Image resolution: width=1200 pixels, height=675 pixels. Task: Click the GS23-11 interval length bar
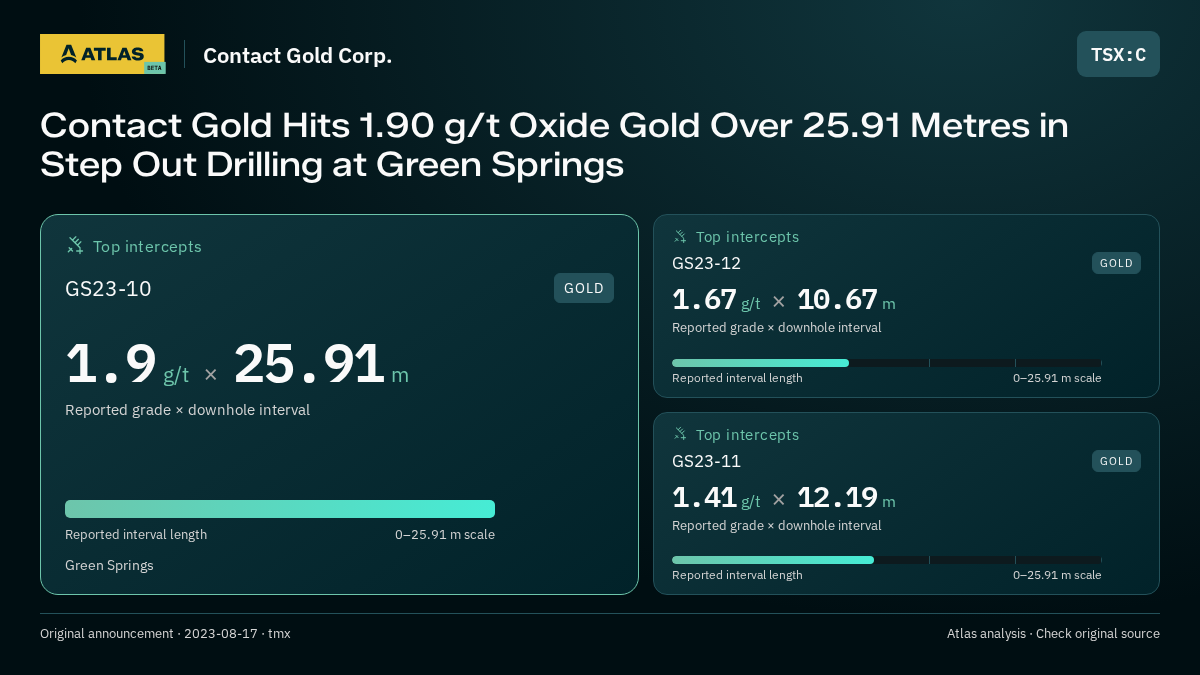886,560
